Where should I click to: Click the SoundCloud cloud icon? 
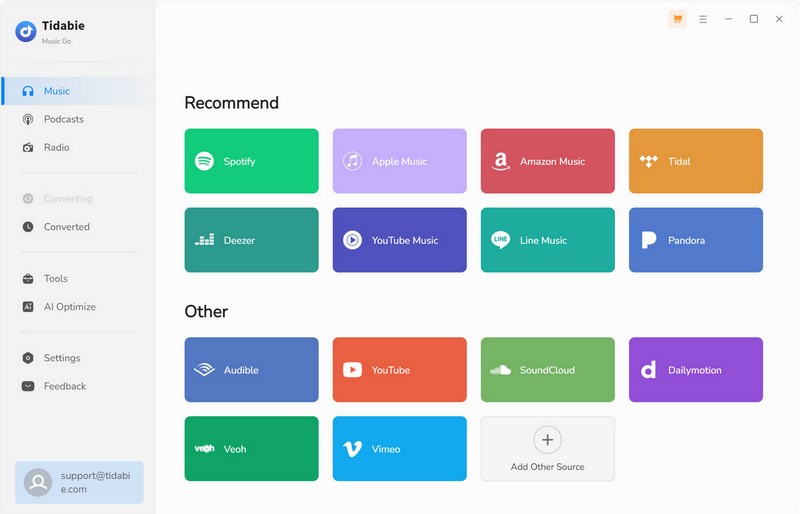500,370
